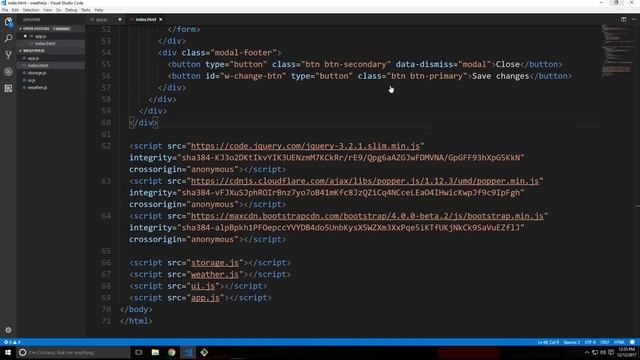Image resolution: width=640 pixels, height=360 pixels.
Task: Open the editor More Actions ellipsis
Action: coord(634,19)
